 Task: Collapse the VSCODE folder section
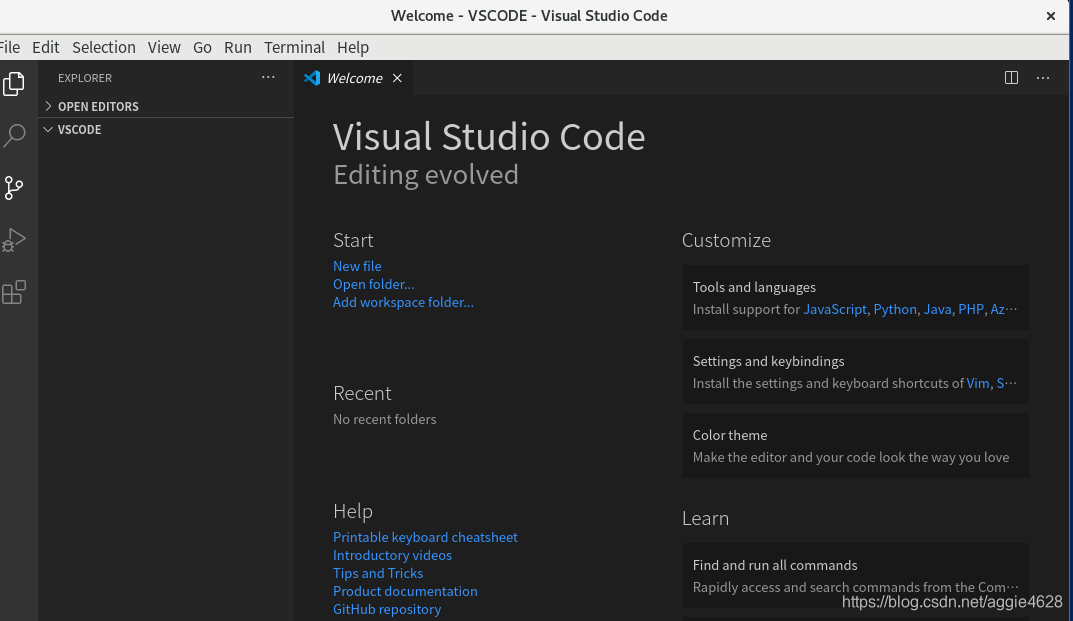click(79, 129)
